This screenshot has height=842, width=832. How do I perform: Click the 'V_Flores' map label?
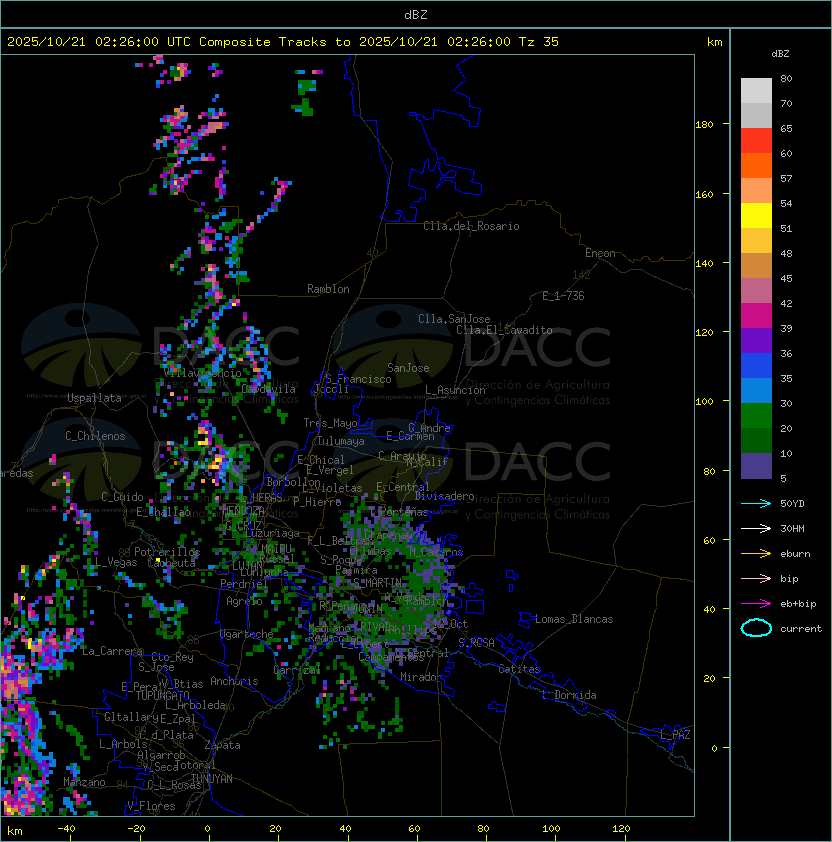click(151, 806)
